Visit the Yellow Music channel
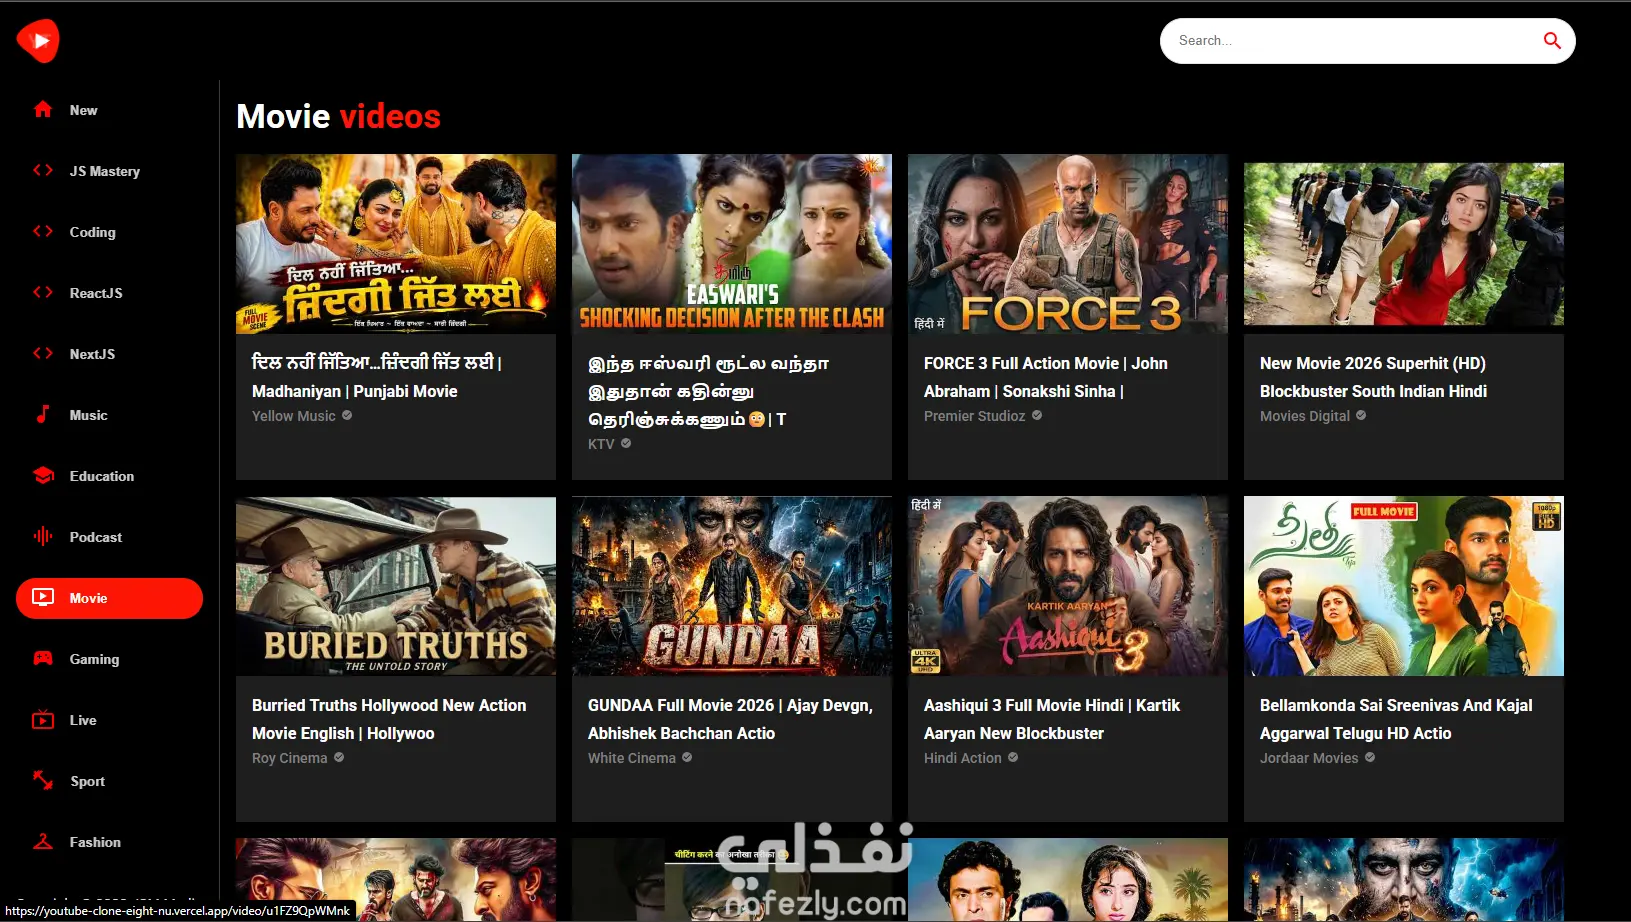1631x922 pixels. (294, 416)
